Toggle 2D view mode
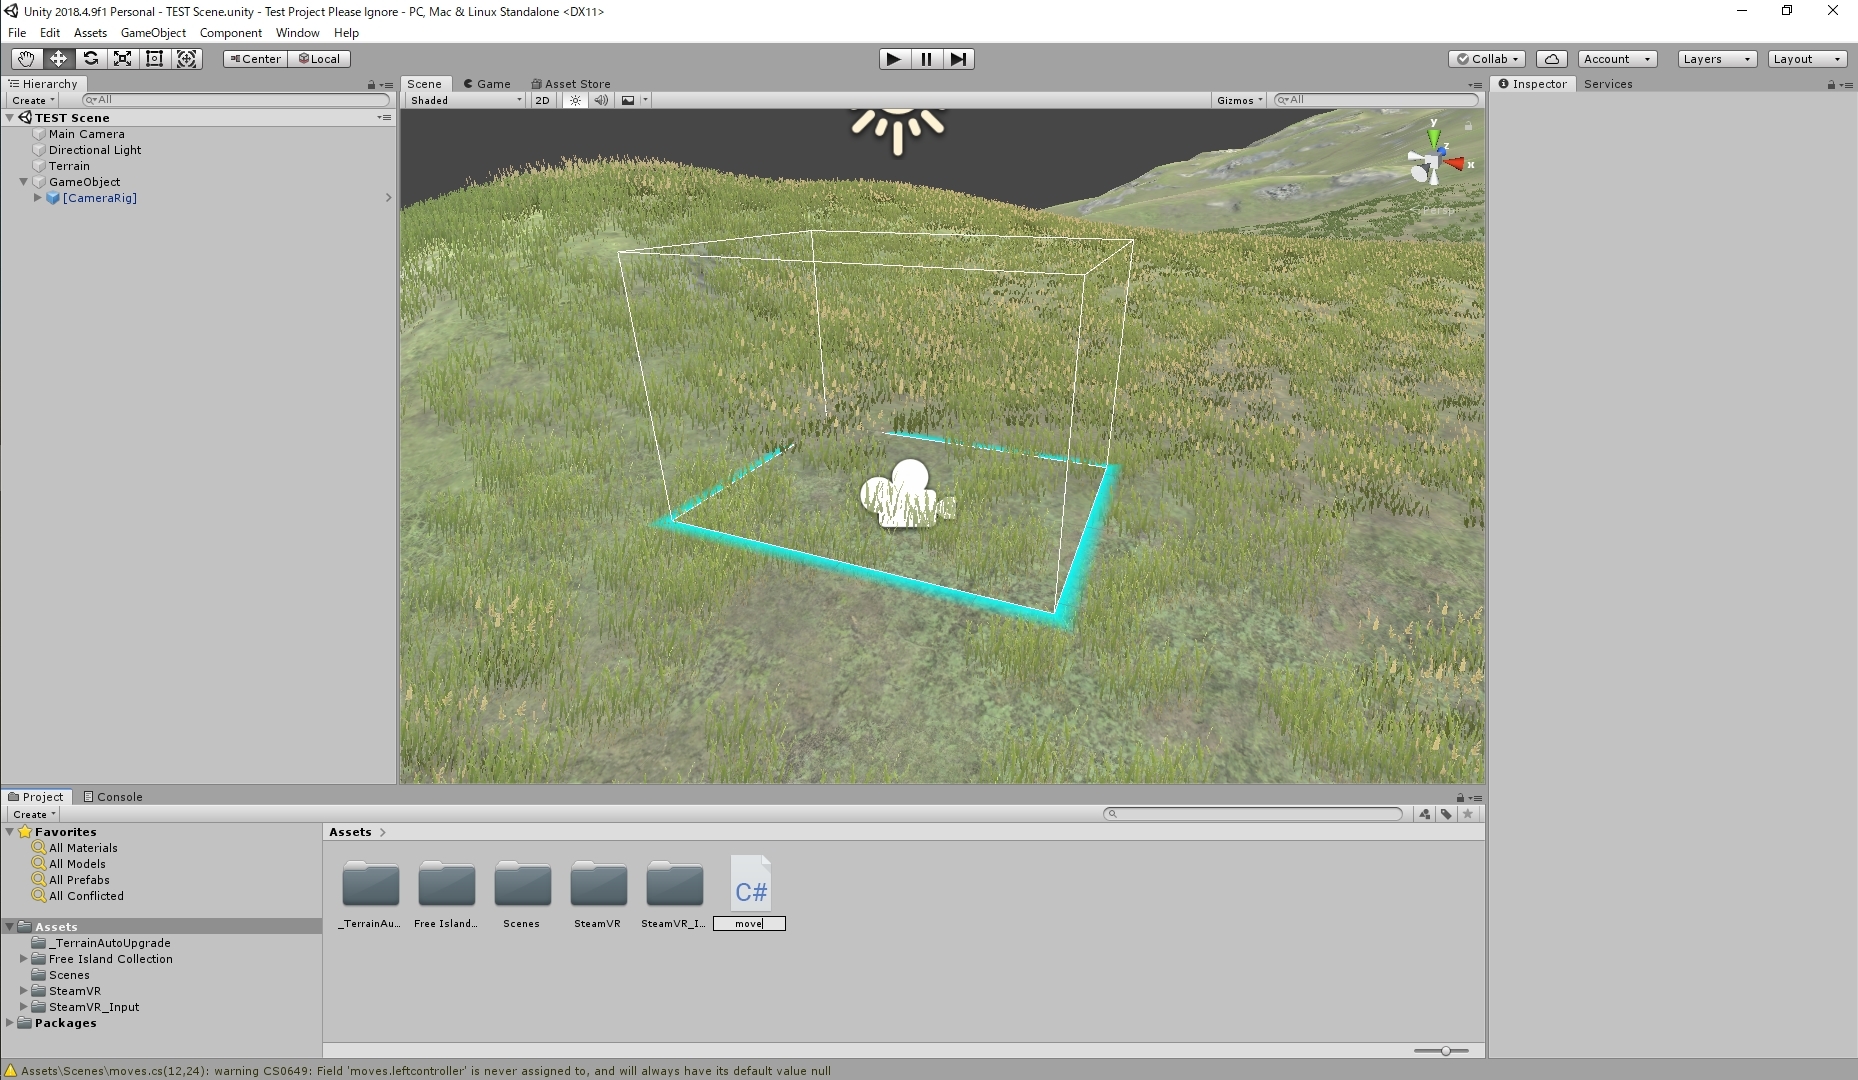Image resolution: width=1858 pixels, height=1080 pixels. pos(541,100)
